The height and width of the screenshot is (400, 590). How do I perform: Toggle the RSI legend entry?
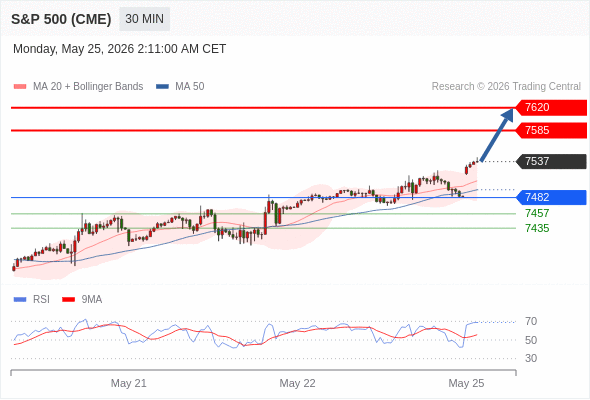tap(32, 300)
